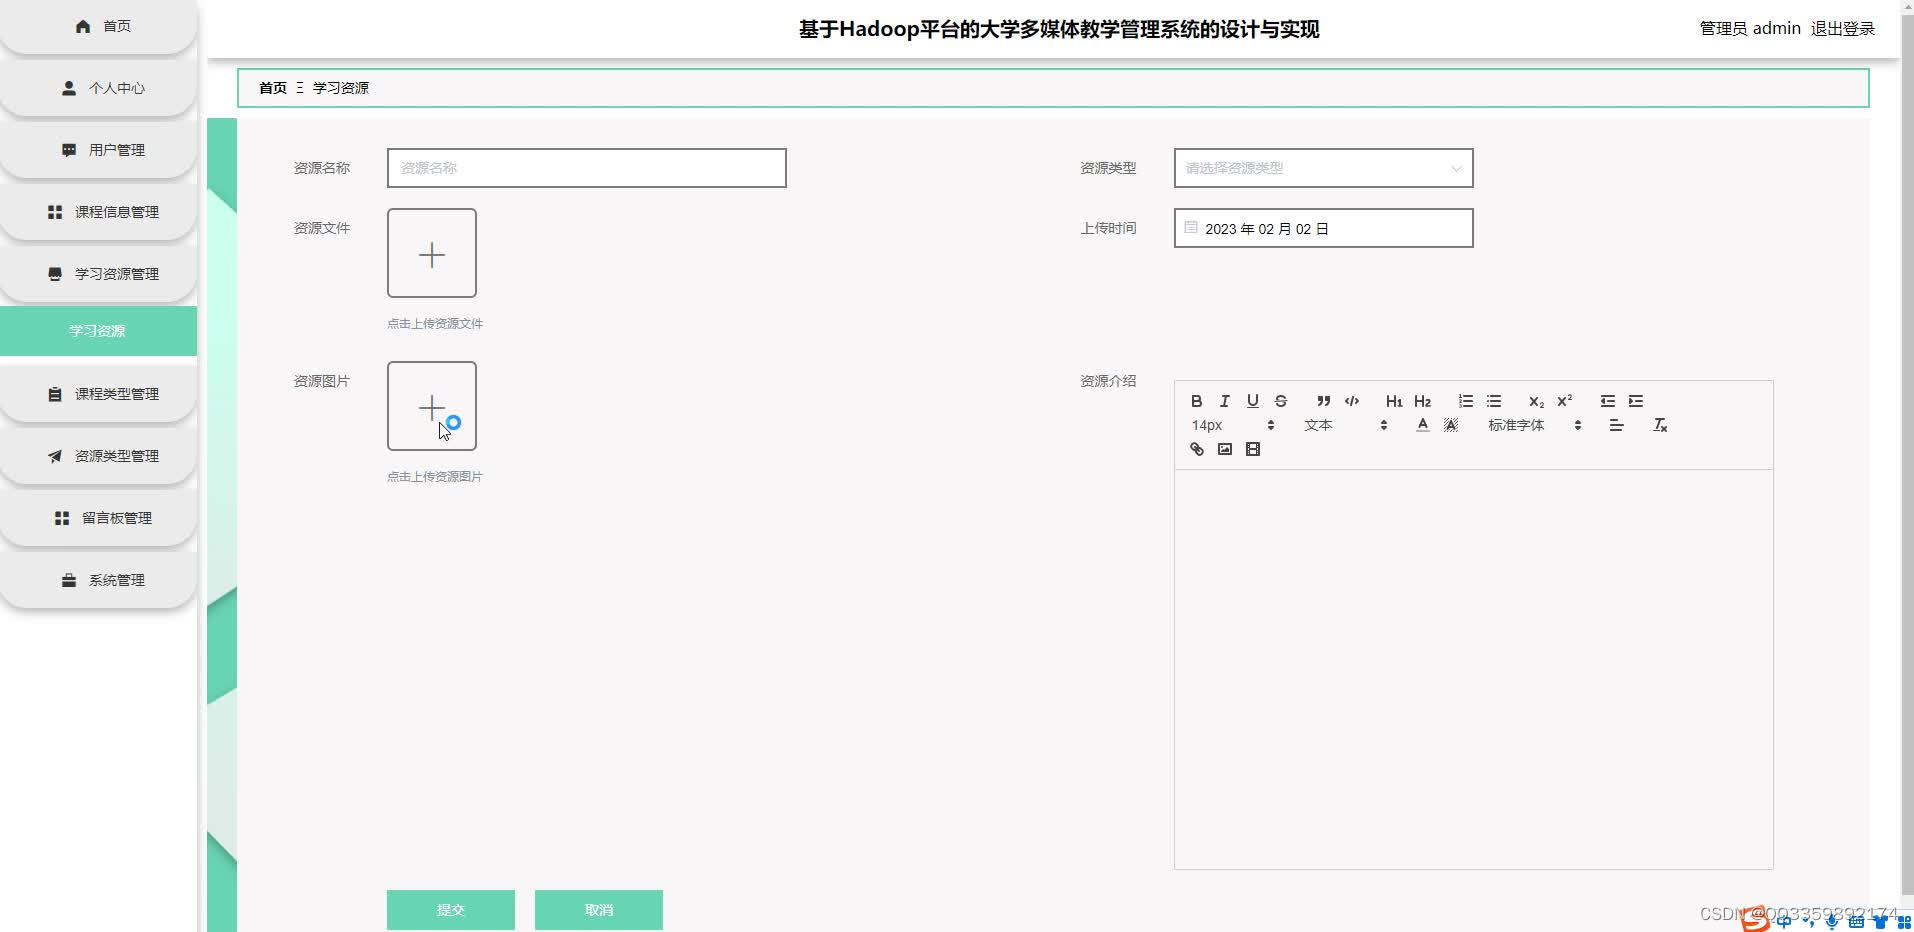Click the plus box to upload 资源文件
The height and width of the screenshot is (932, 1914).
coord(432,253)
